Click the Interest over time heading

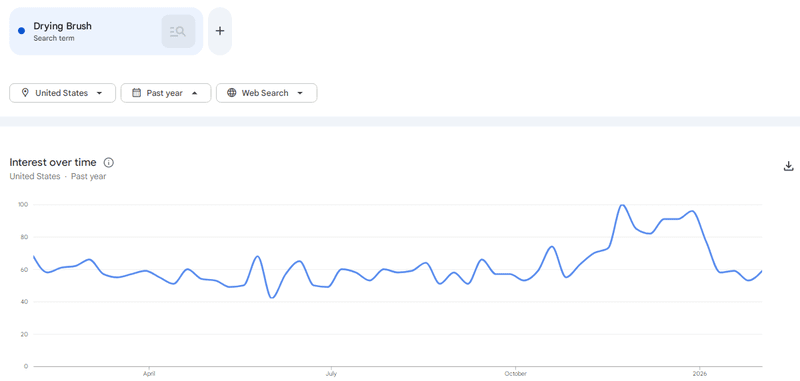(x=53, y=163)
